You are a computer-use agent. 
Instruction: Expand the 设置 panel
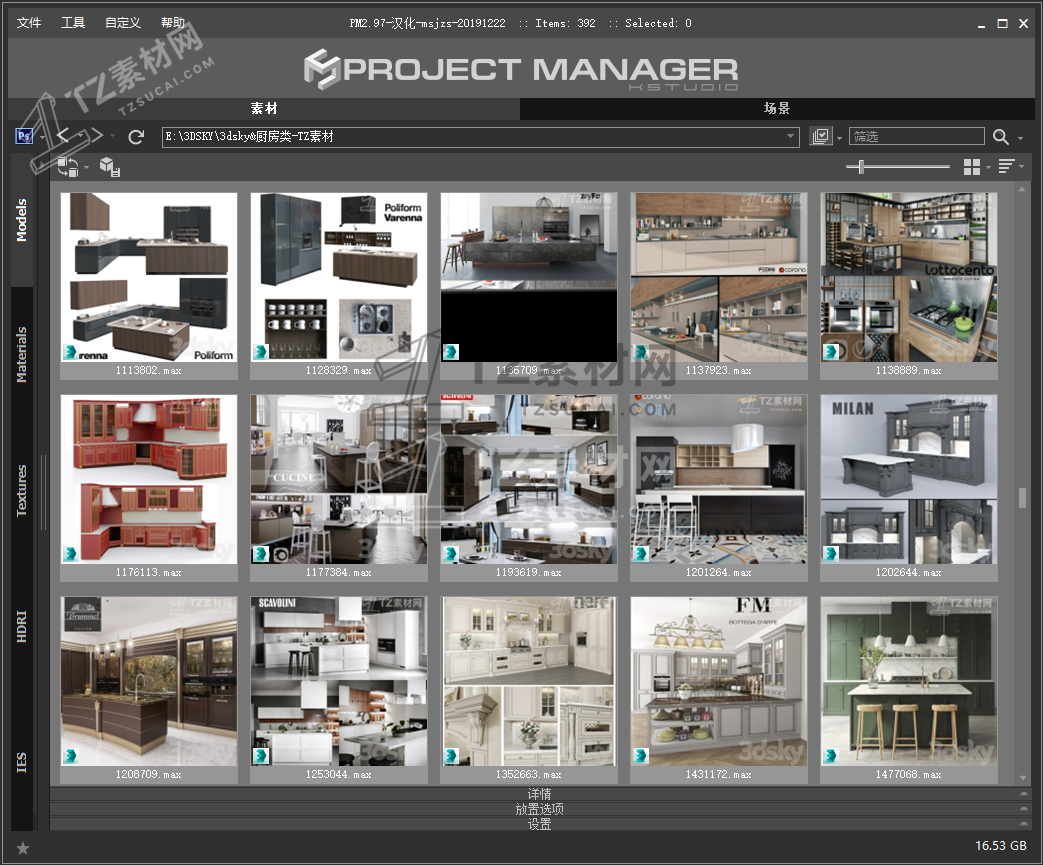click(x=539, y=824)
